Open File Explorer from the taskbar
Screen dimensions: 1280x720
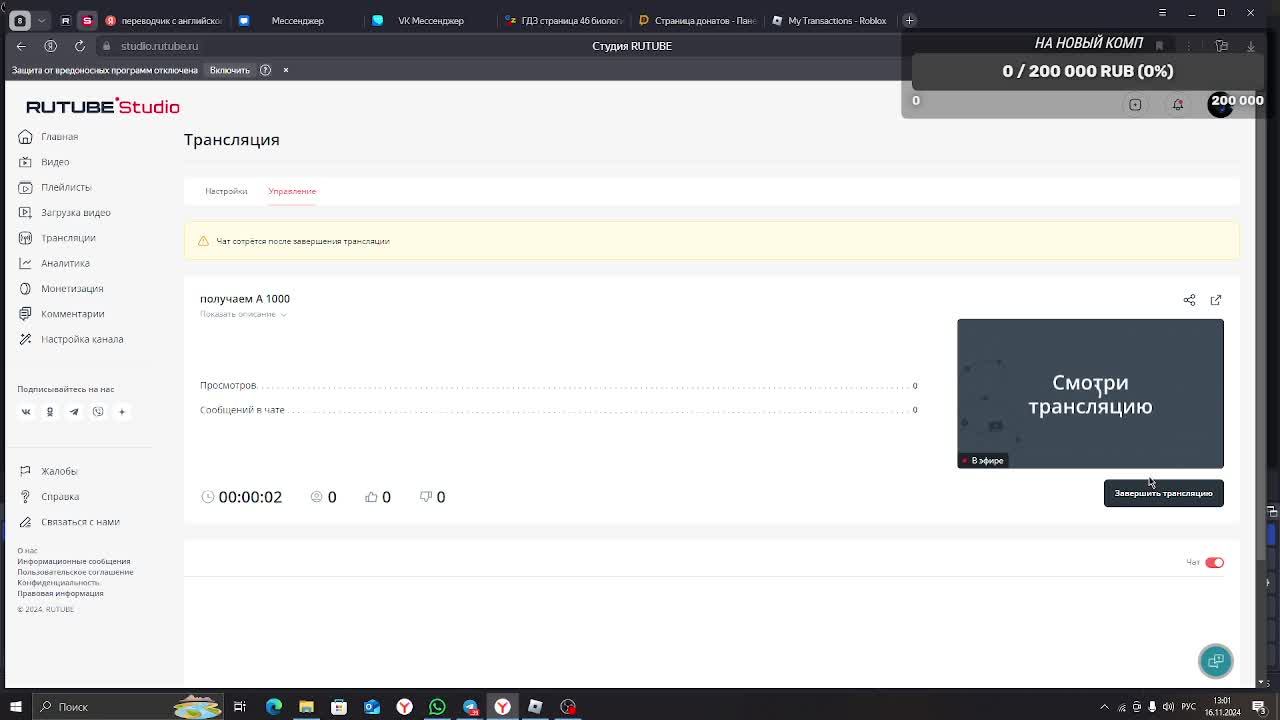click(x=306, y=707)
